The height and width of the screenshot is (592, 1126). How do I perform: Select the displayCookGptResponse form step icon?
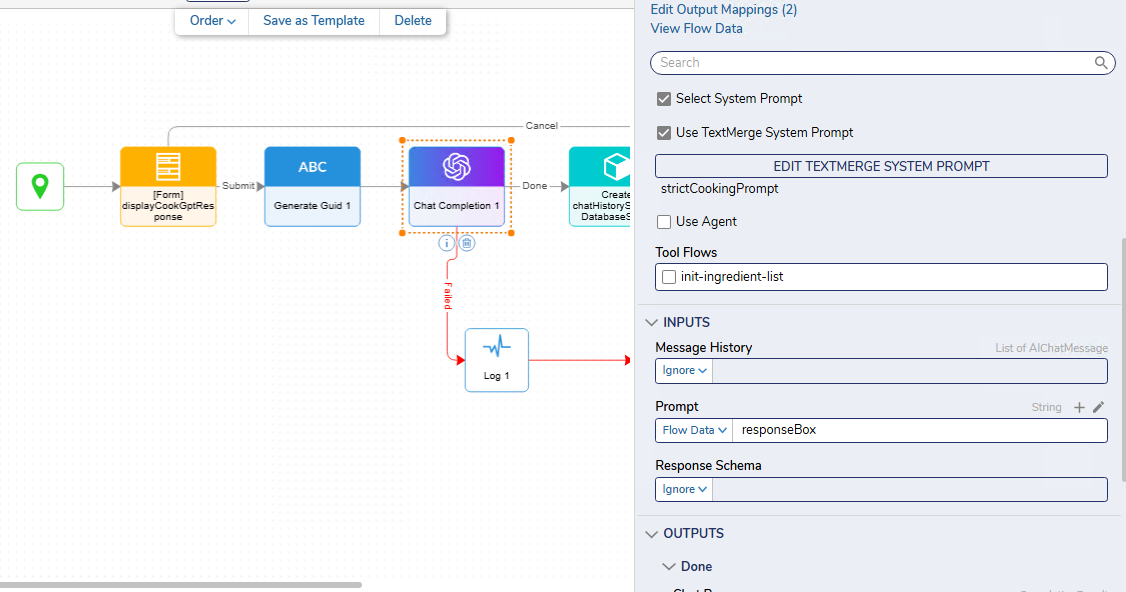tap(168, 167)
